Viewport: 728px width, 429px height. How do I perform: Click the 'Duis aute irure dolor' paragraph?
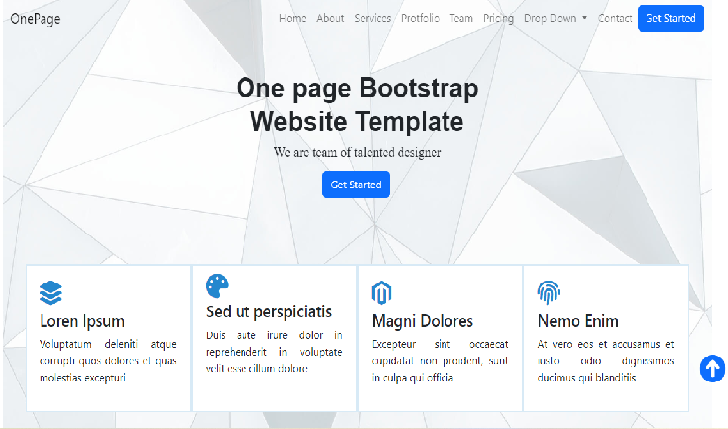click(x=274, y=351)
